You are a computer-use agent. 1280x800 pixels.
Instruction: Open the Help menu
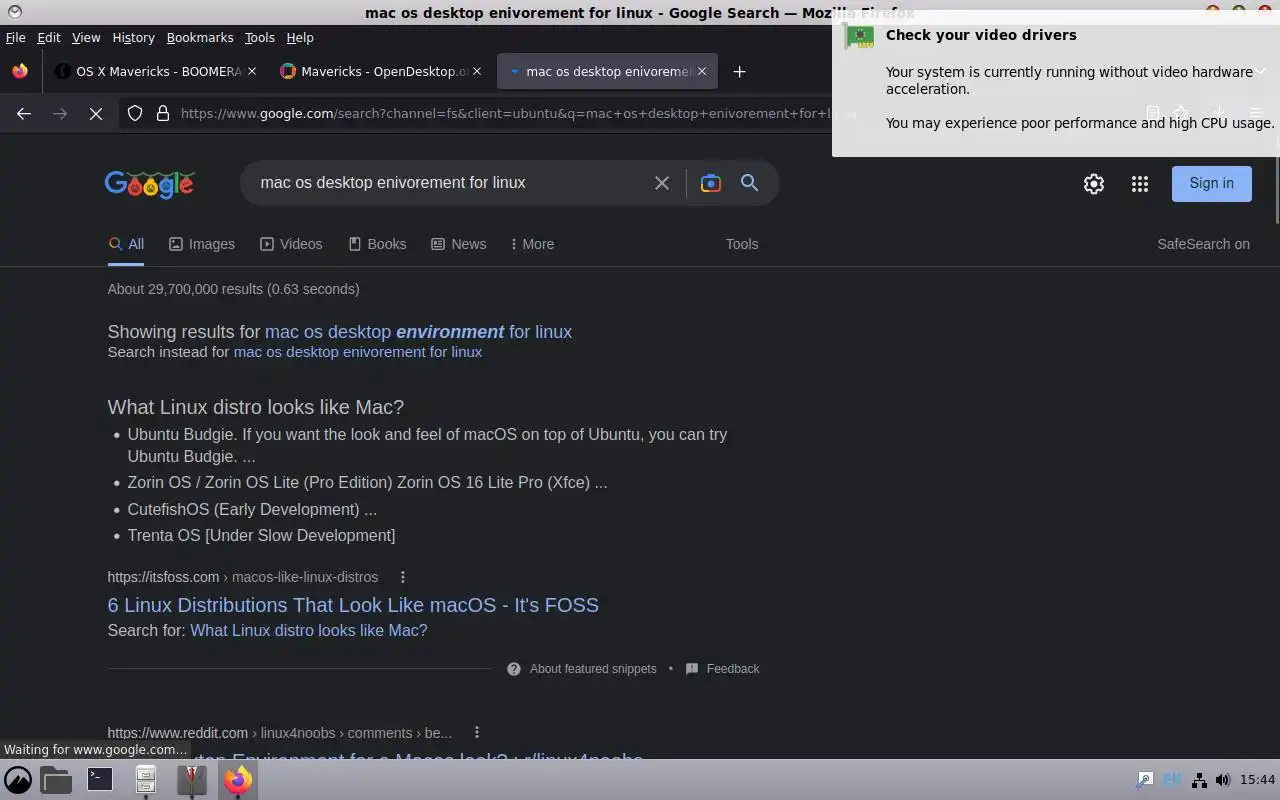click(300, 37)
